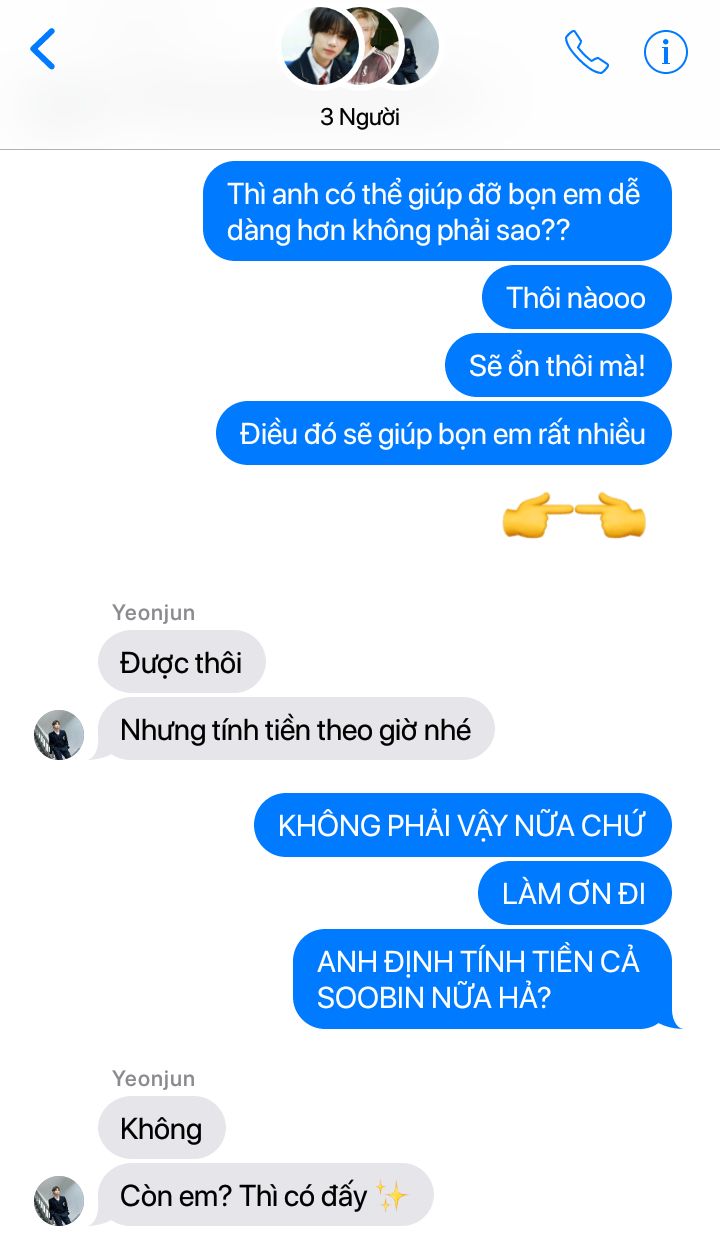Select the 'Còn em? Thì có đấy' bubble
The image size is (720, 1235).
tap(265, 1195)
